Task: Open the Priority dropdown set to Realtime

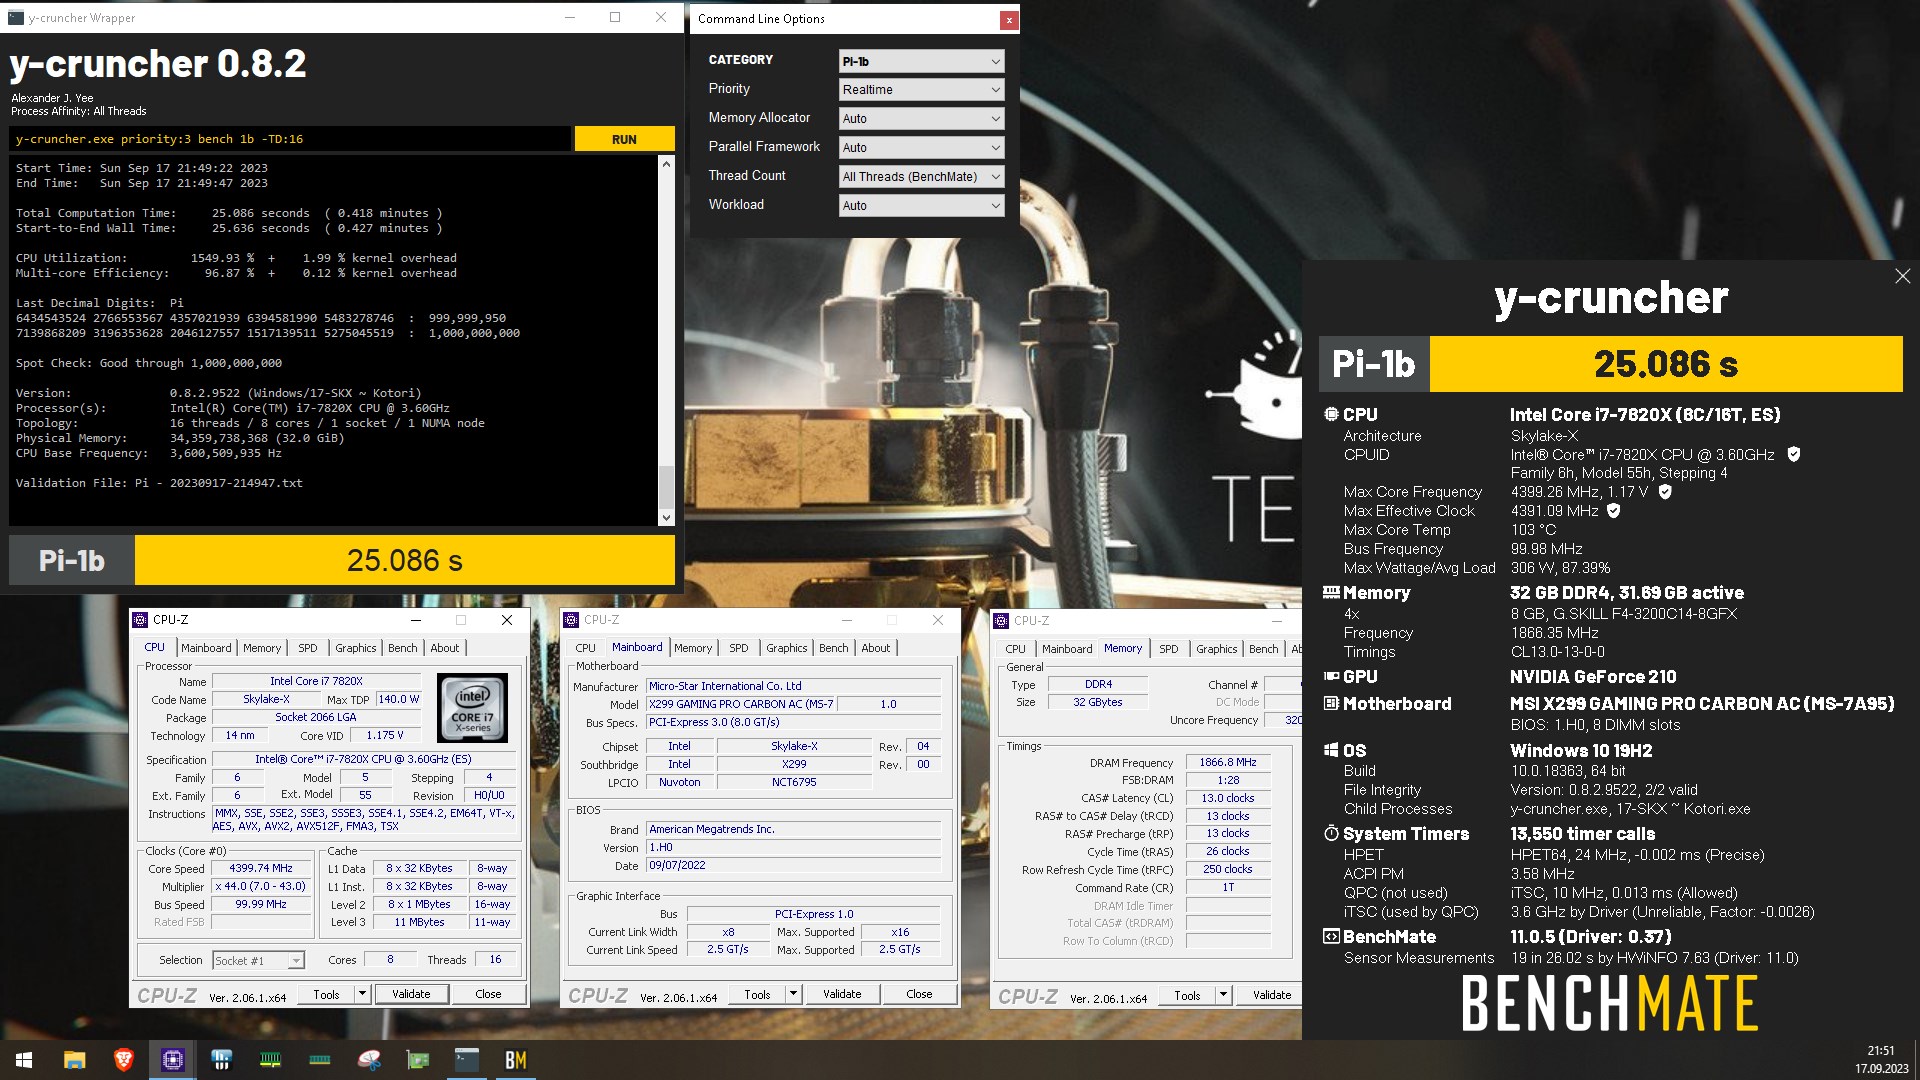Action: click(x=921, y=90)
